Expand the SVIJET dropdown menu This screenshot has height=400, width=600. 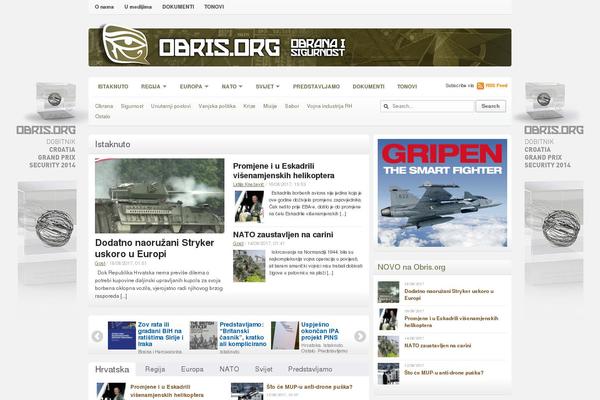tap(267, 87)
